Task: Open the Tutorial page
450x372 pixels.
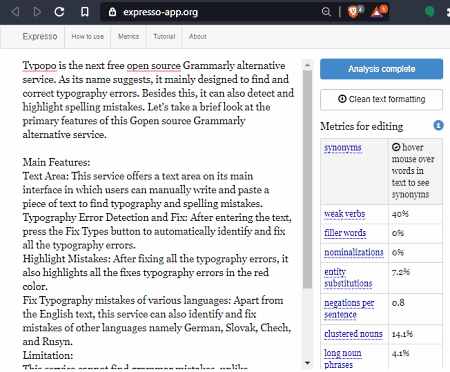Action: [164, 37]
